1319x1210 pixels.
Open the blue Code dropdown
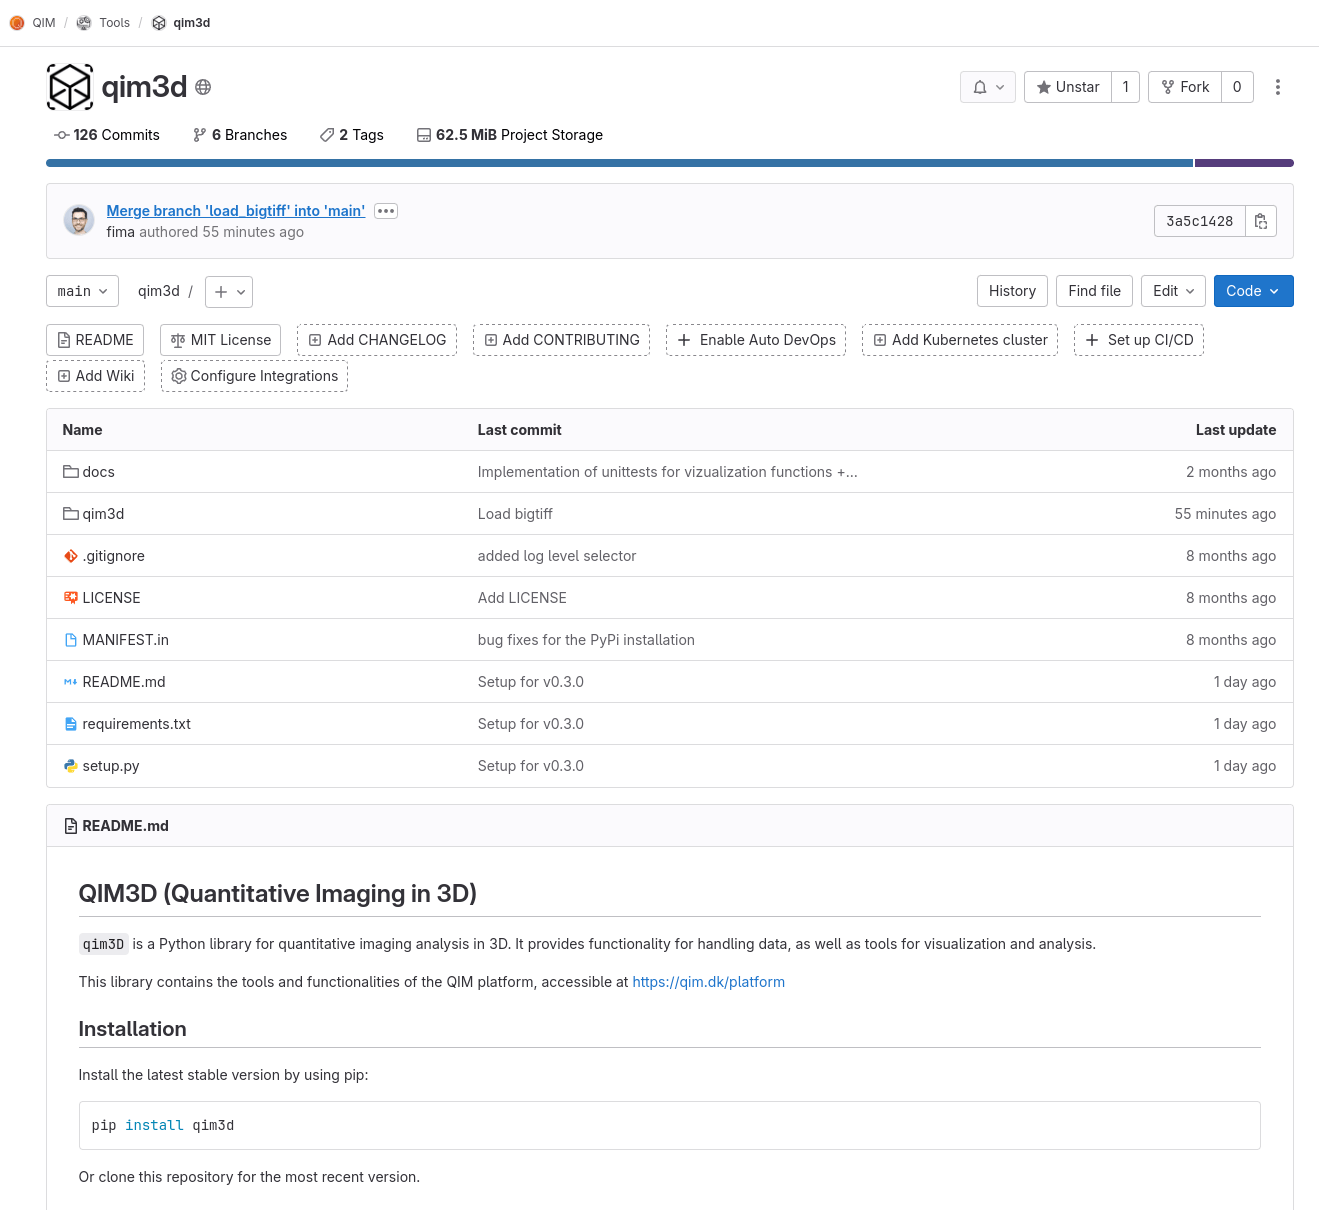click(1253, 291)
